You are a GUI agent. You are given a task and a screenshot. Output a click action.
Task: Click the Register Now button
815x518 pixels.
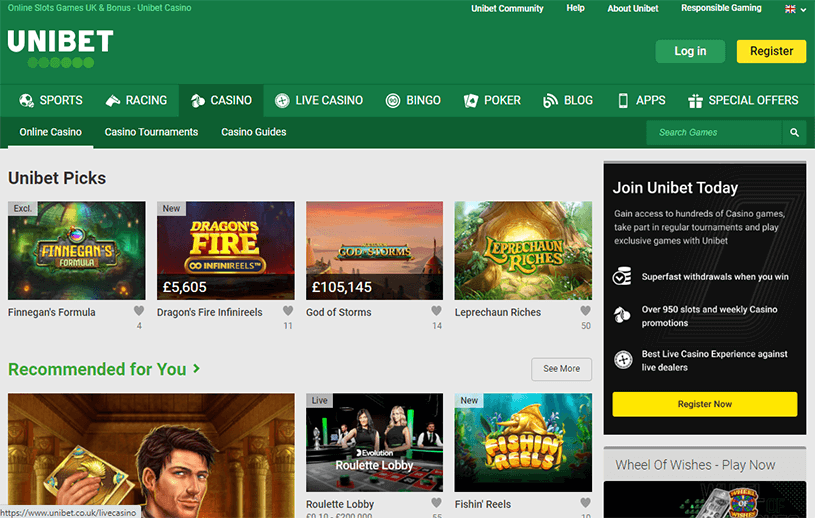[705, 404]
